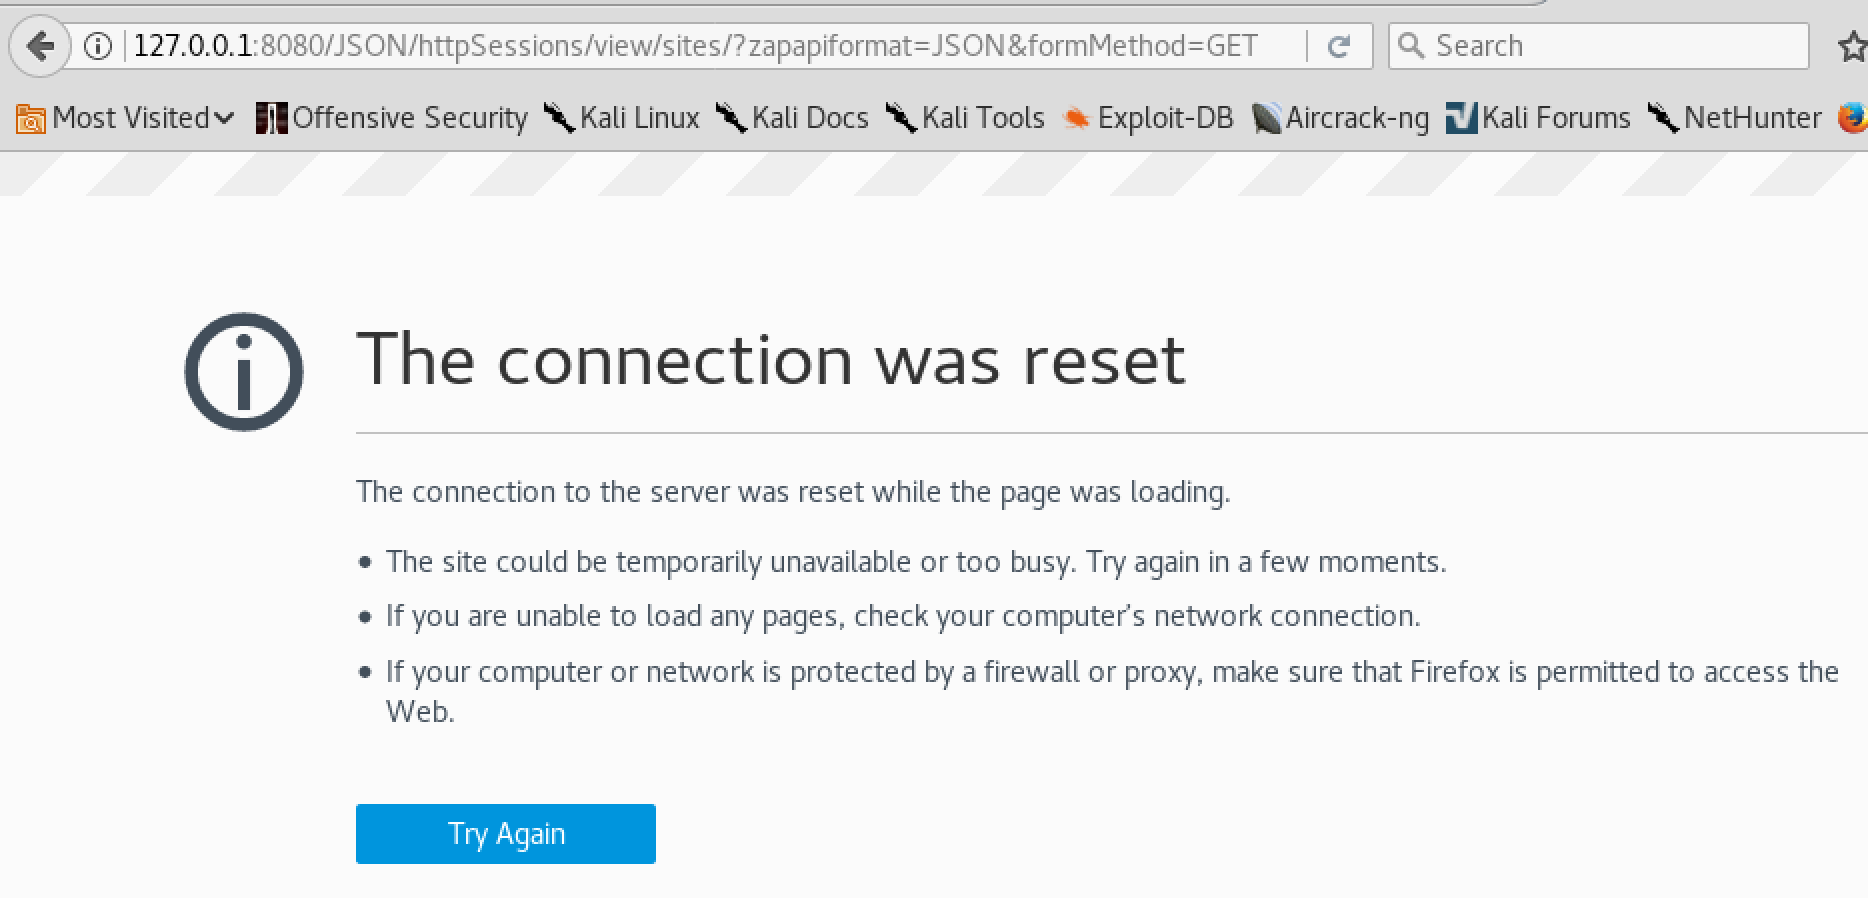
Task: Reload the current page
Action: point(1338,45)
